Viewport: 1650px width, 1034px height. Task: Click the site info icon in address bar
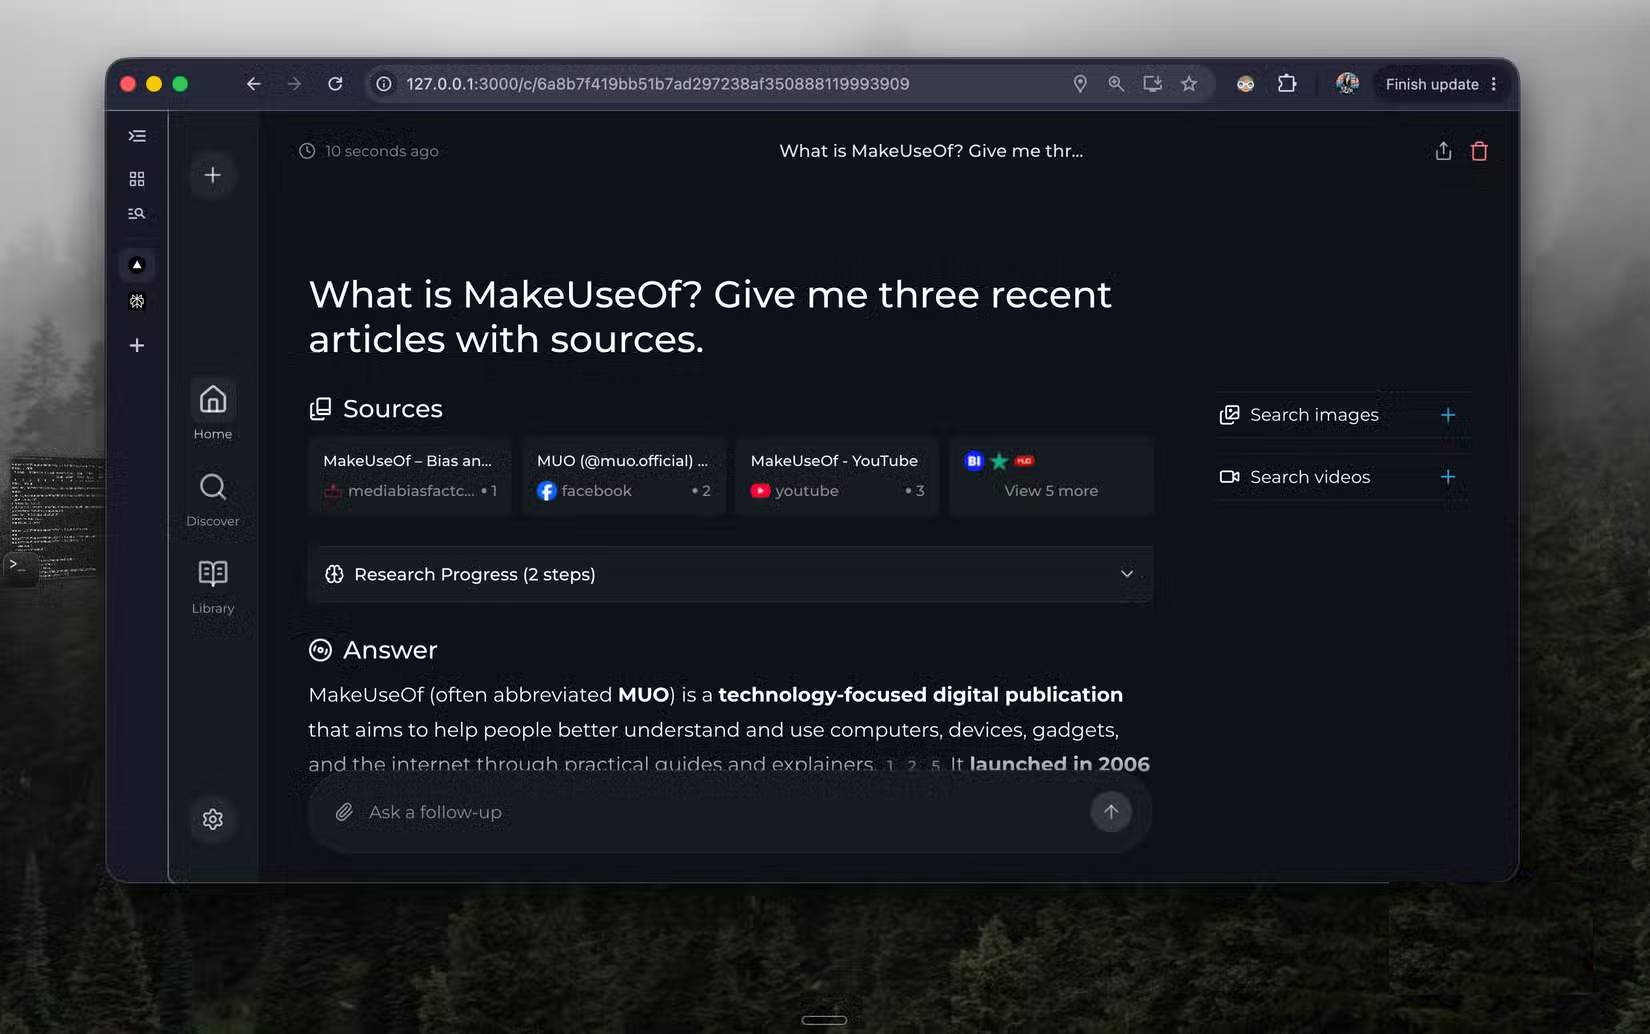(383, 84)
